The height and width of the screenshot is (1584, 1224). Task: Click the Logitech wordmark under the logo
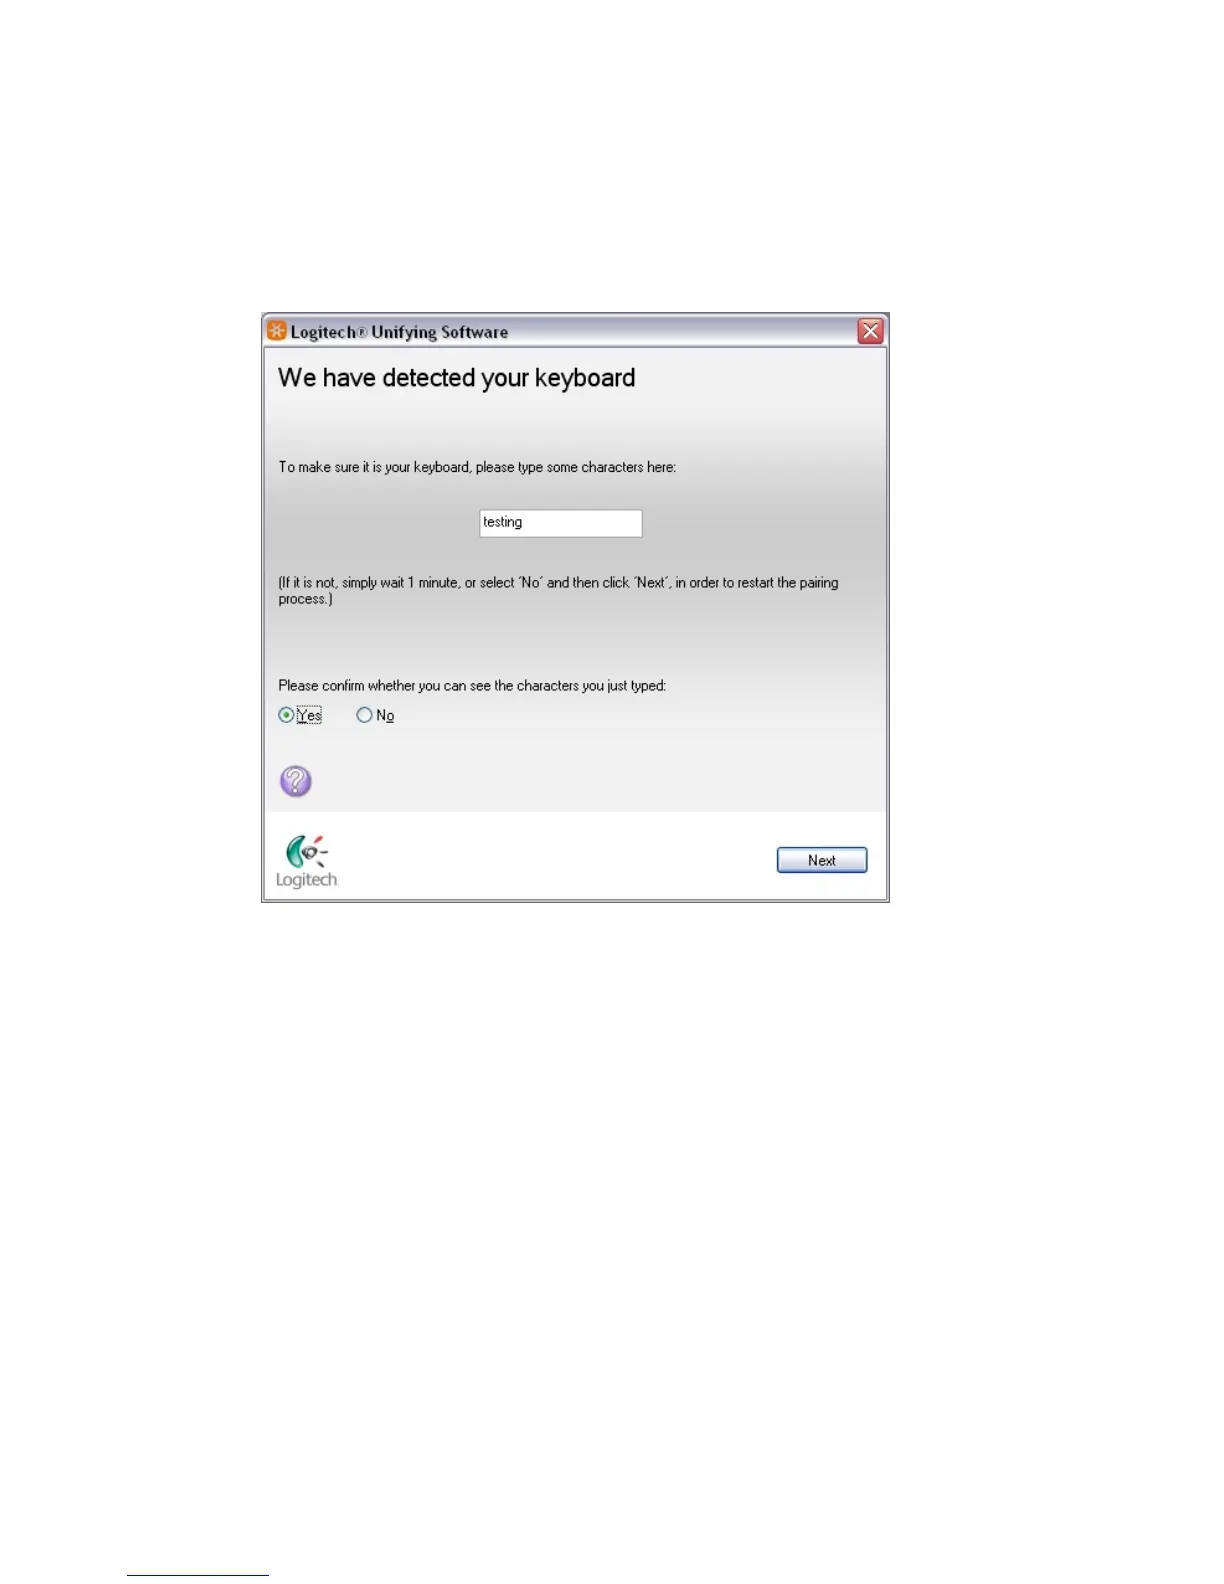[307, 880]
